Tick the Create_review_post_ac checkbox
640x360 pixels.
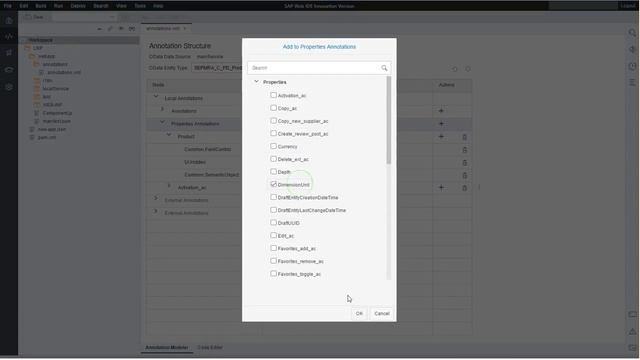pos(273,133)
